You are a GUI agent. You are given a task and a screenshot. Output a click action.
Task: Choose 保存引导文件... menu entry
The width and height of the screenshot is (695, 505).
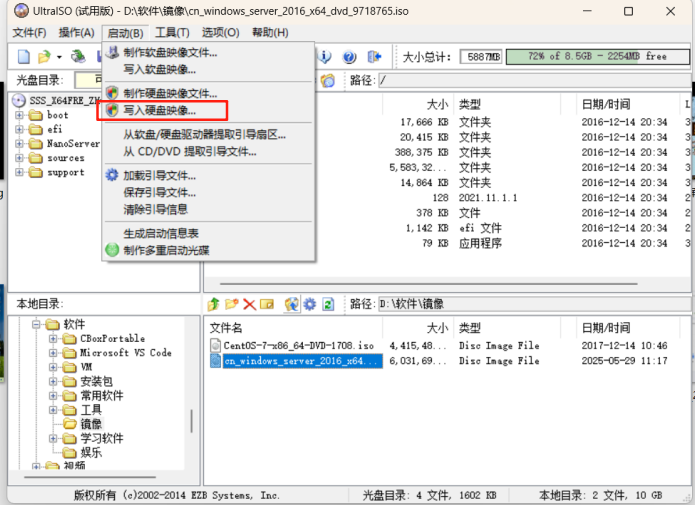click(208, 192)
